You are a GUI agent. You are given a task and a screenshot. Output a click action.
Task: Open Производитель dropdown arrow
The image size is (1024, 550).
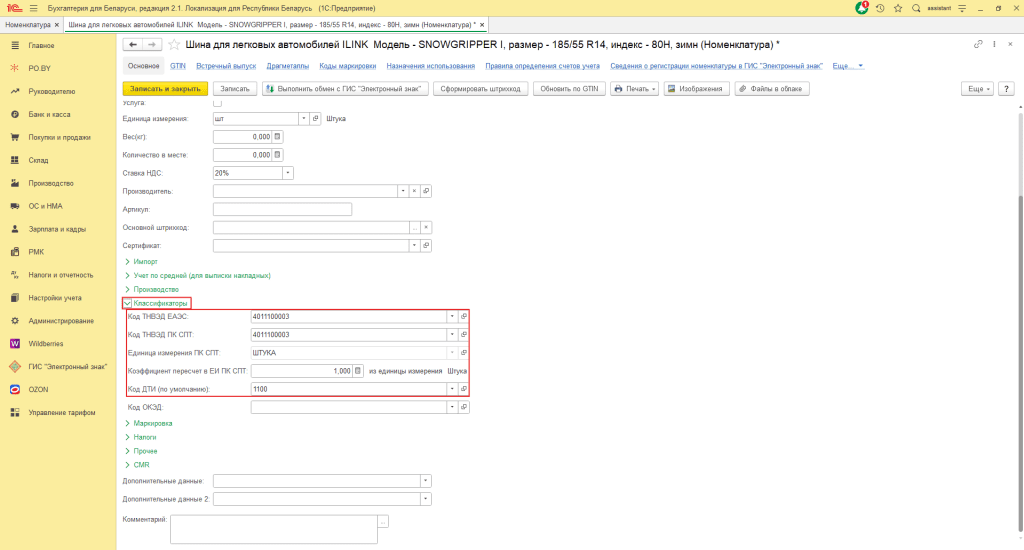click(x=403, y=191)
